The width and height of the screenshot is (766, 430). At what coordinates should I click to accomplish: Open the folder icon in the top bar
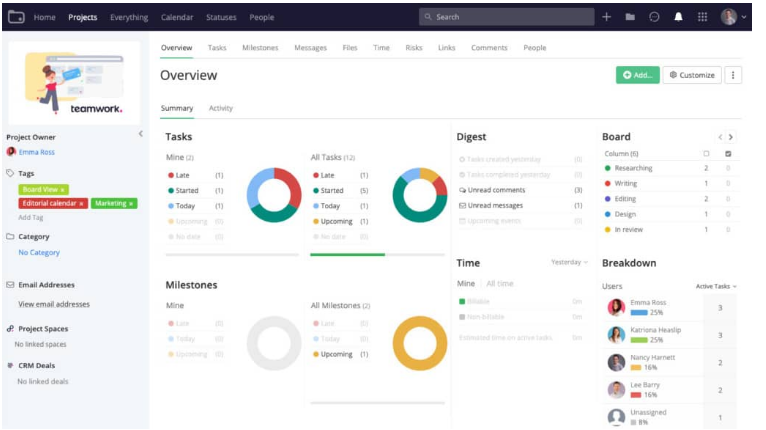pos(630,17)
